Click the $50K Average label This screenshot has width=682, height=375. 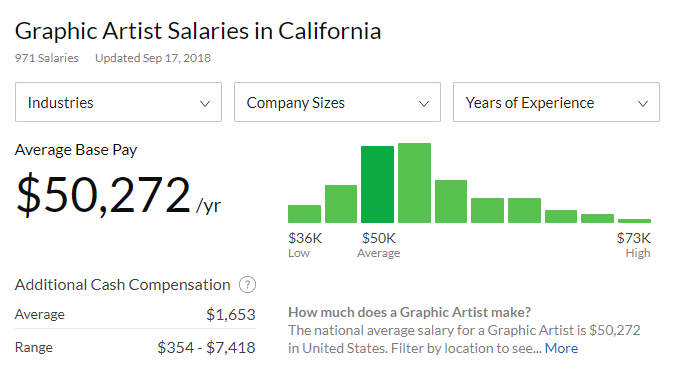click(379, 245)
